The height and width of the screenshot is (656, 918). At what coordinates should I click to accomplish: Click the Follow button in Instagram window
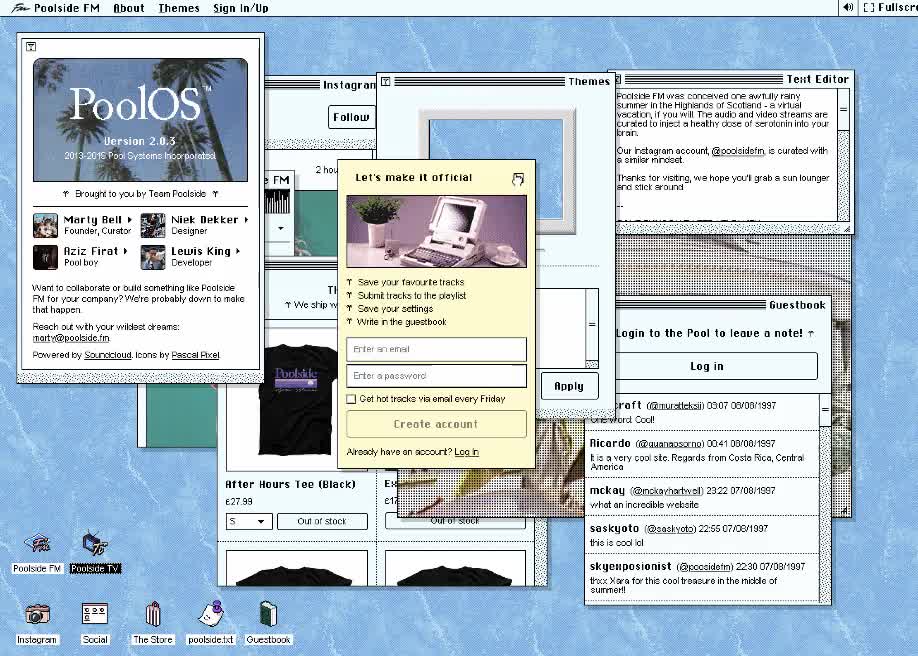351,117
